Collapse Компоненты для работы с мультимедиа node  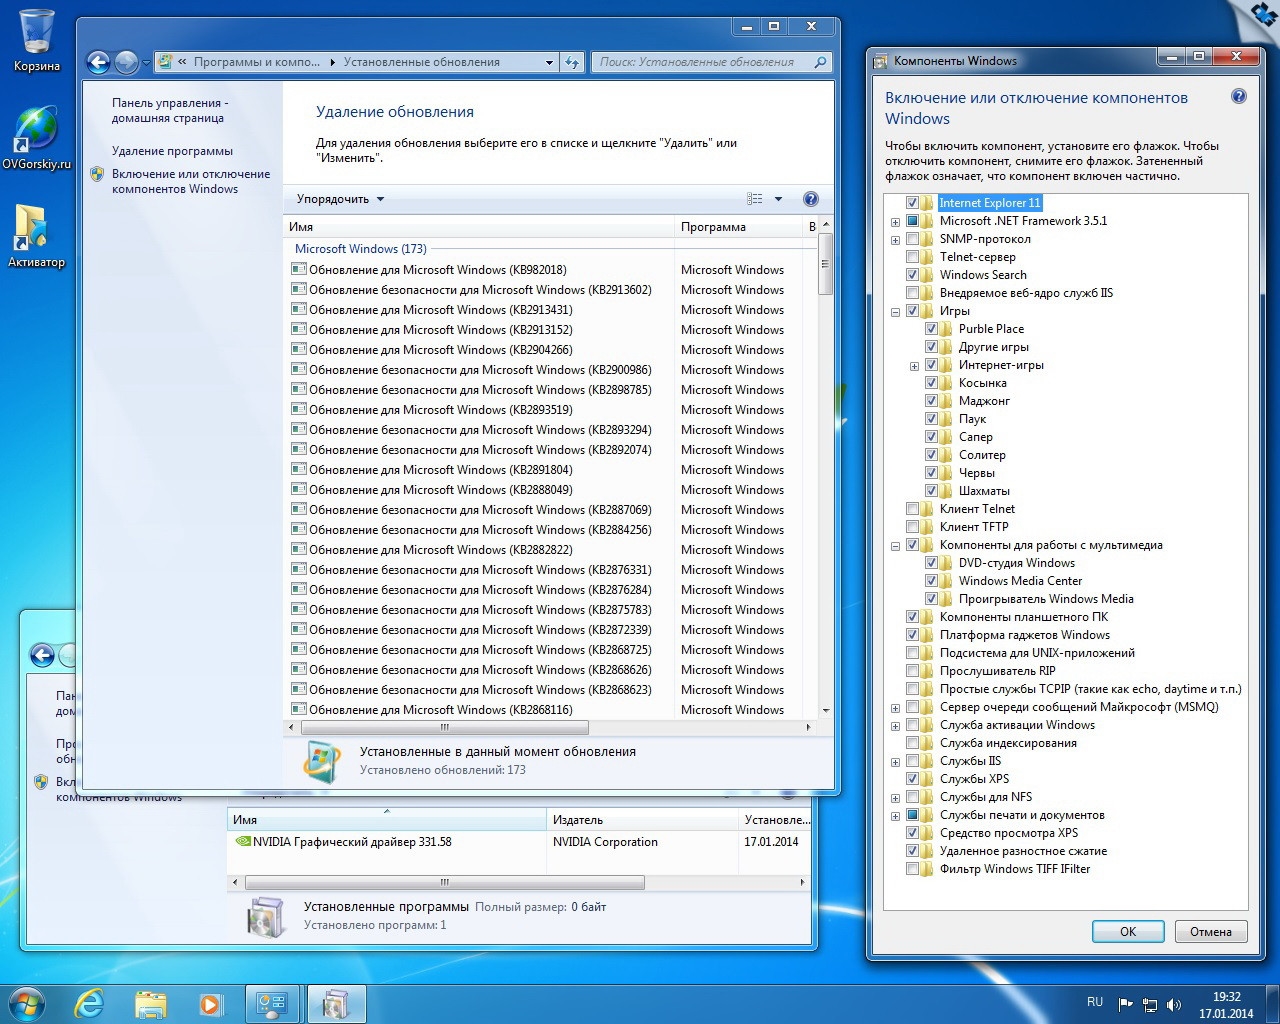click(896, 546)
